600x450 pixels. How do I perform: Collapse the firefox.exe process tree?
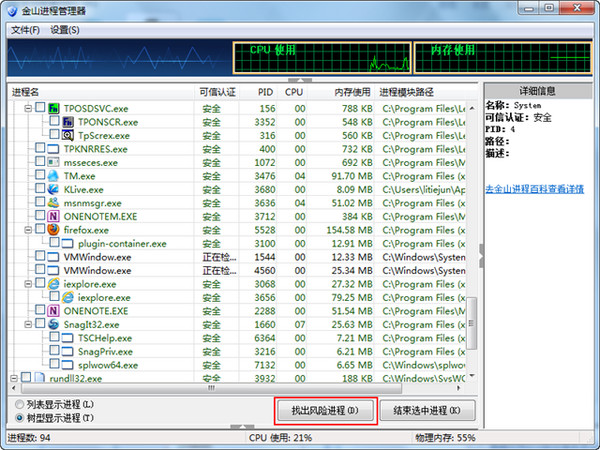[x=25, y=229]
